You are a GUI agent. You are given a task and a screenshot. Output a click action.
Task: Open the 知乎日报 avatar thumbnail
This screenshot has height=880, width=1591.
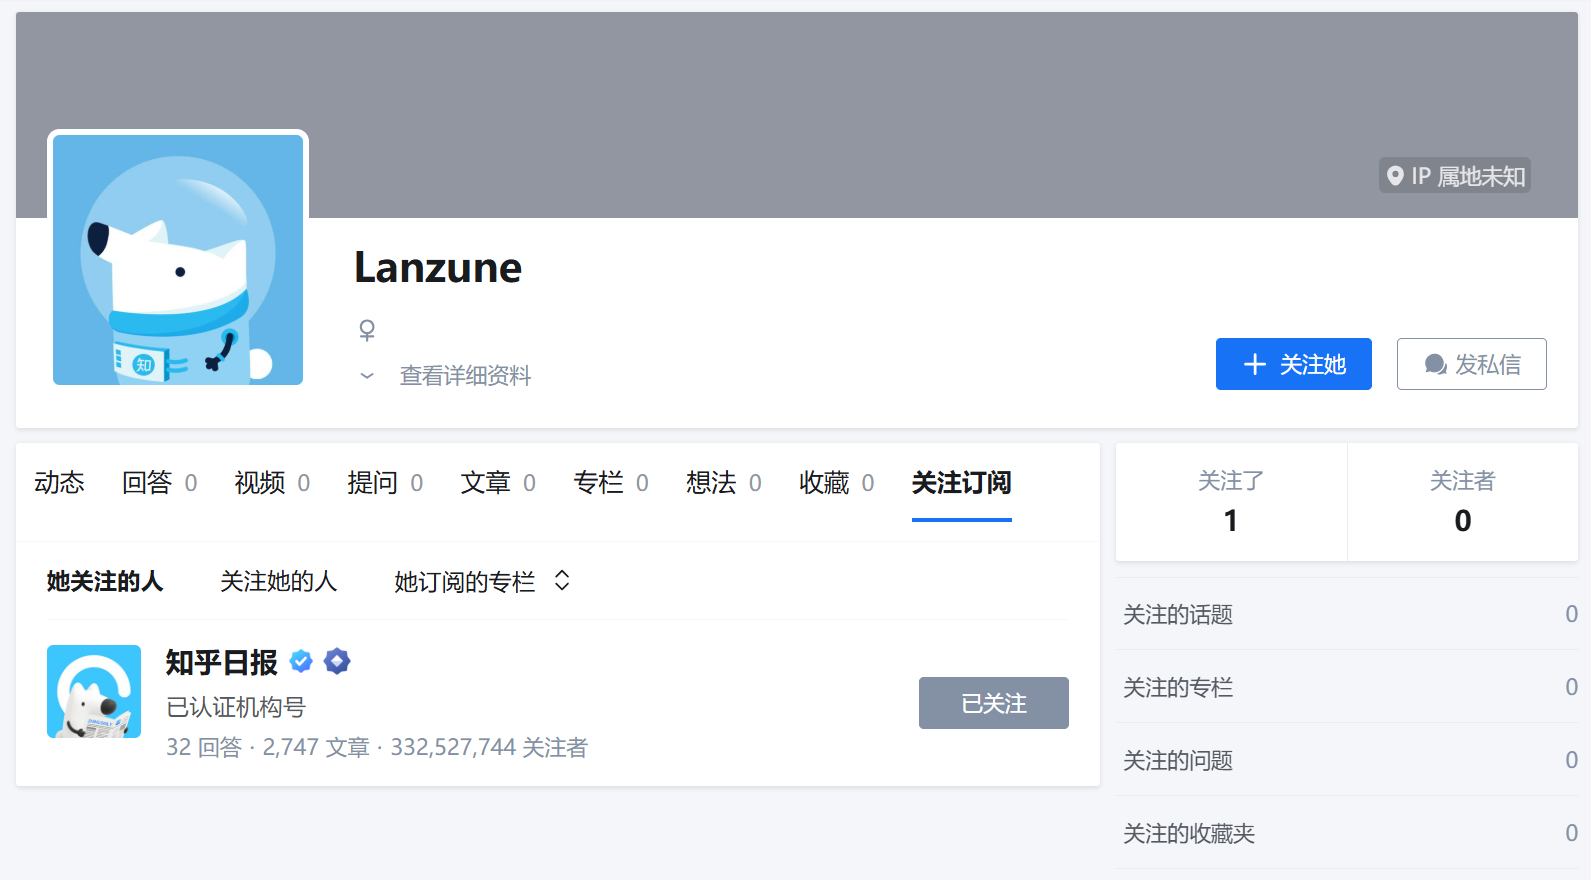pos(94,692)
